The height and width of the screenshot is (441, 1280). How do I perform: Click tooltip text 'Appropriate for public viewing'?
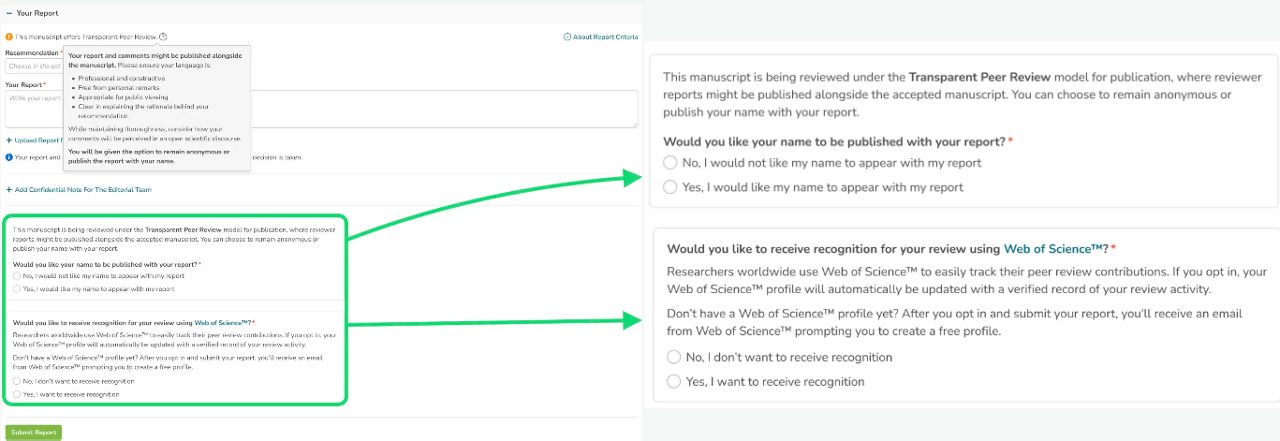pyautogui.click(x=124, y=97)
